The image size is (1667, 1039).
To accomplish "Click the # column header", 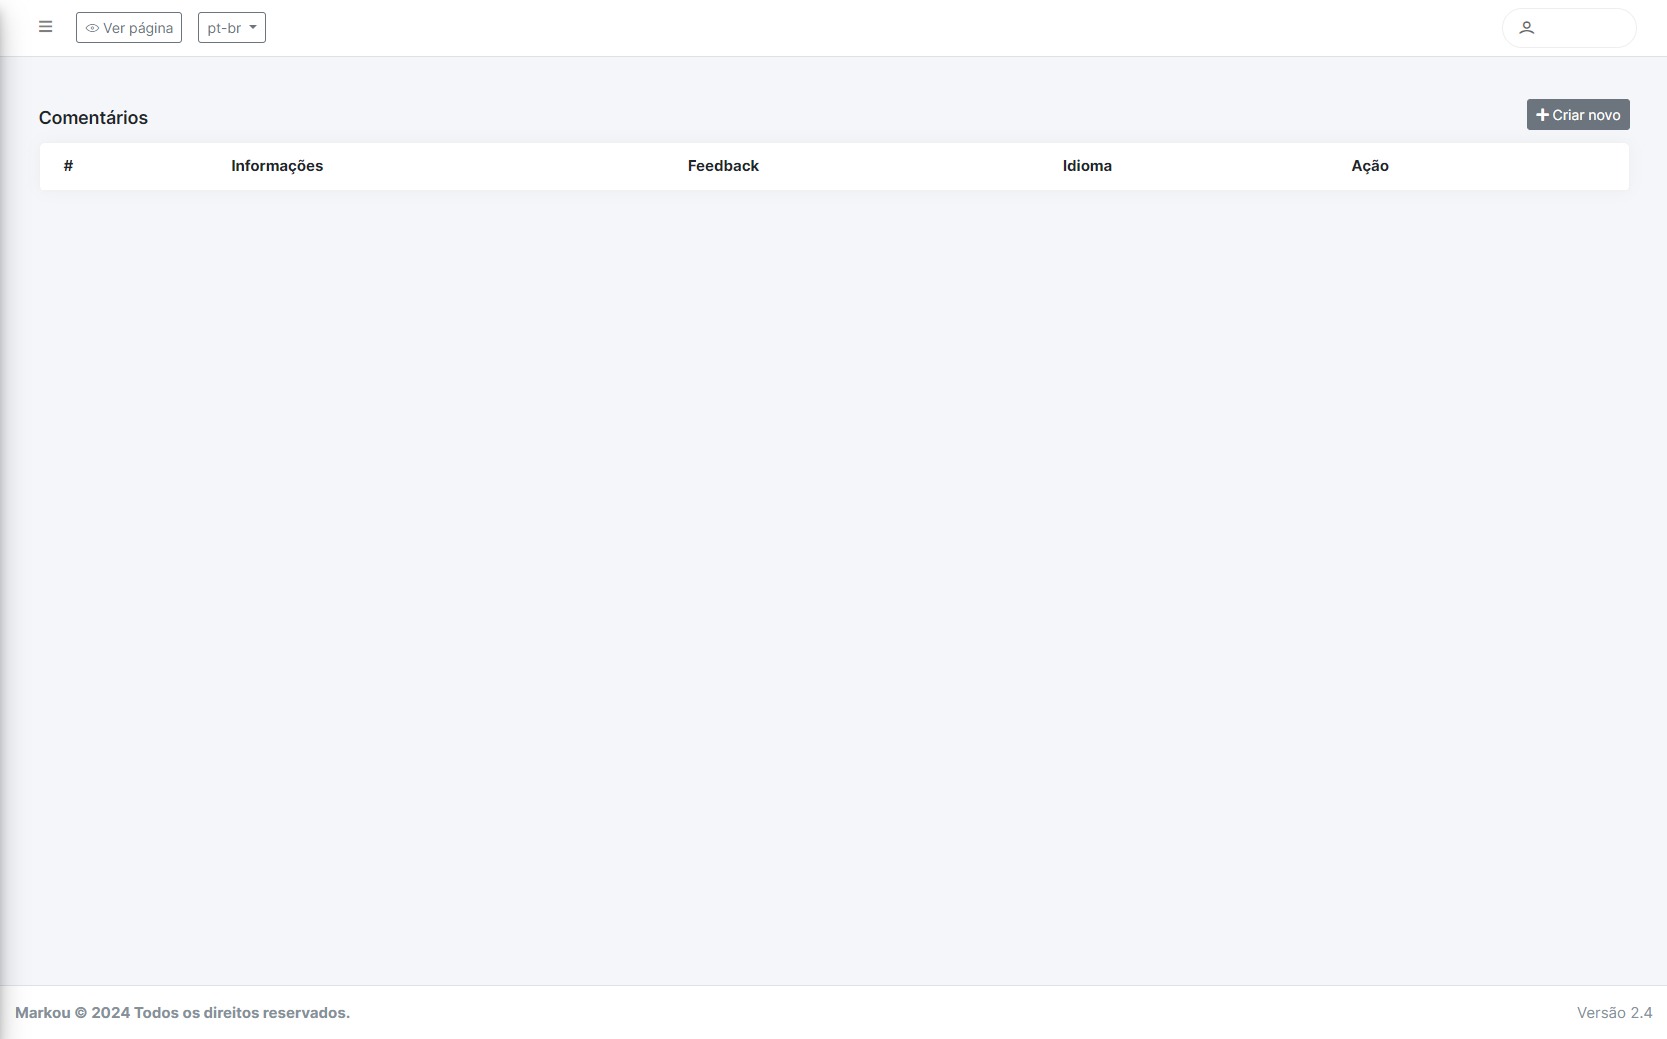I will pyautogui.click(x=68, y=166).
